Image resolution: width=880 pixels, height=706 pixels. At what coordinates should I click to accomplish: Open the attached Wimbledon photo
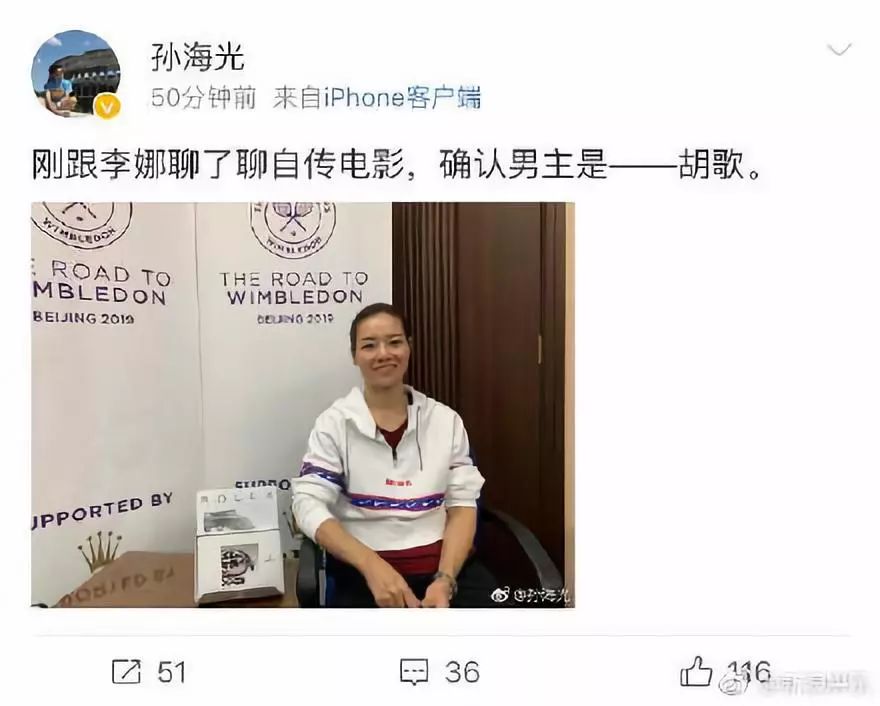pyautogui.click(x=302, y=405)
